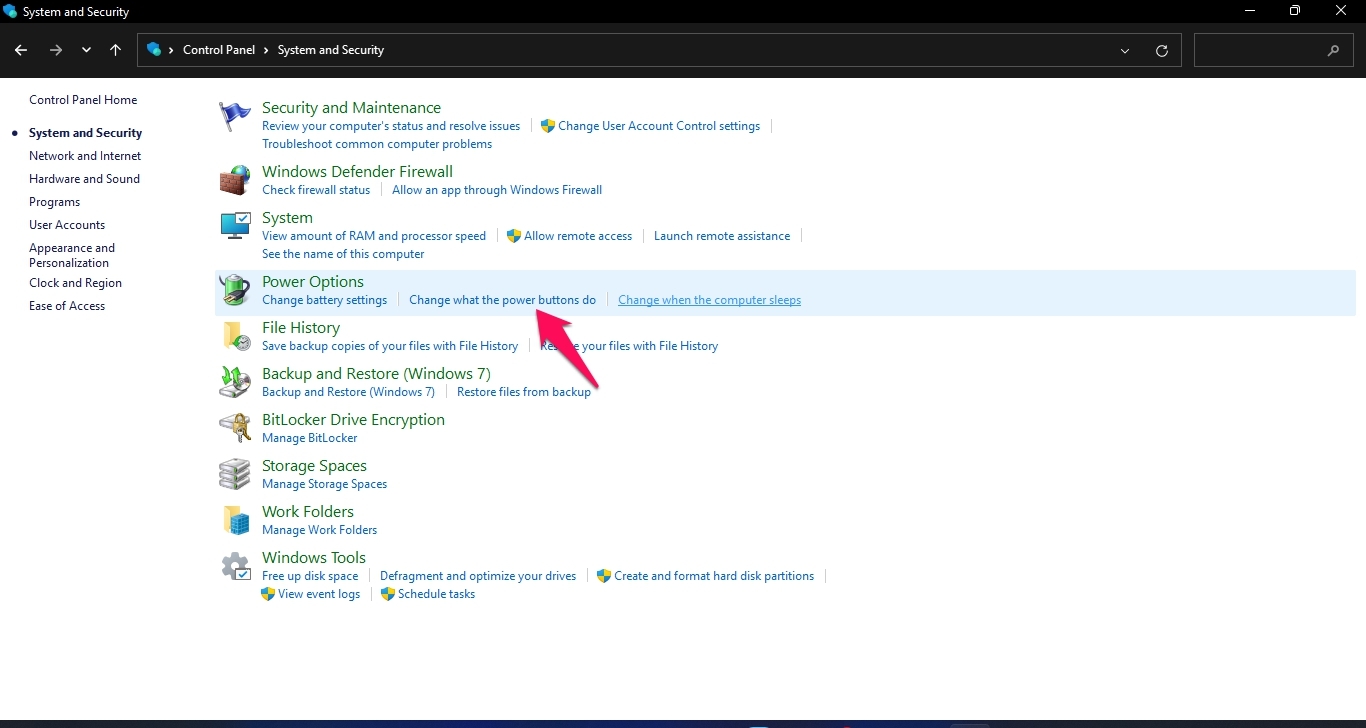Click Check firewall status link
1366x728 pixels.
tap(316, 190)
